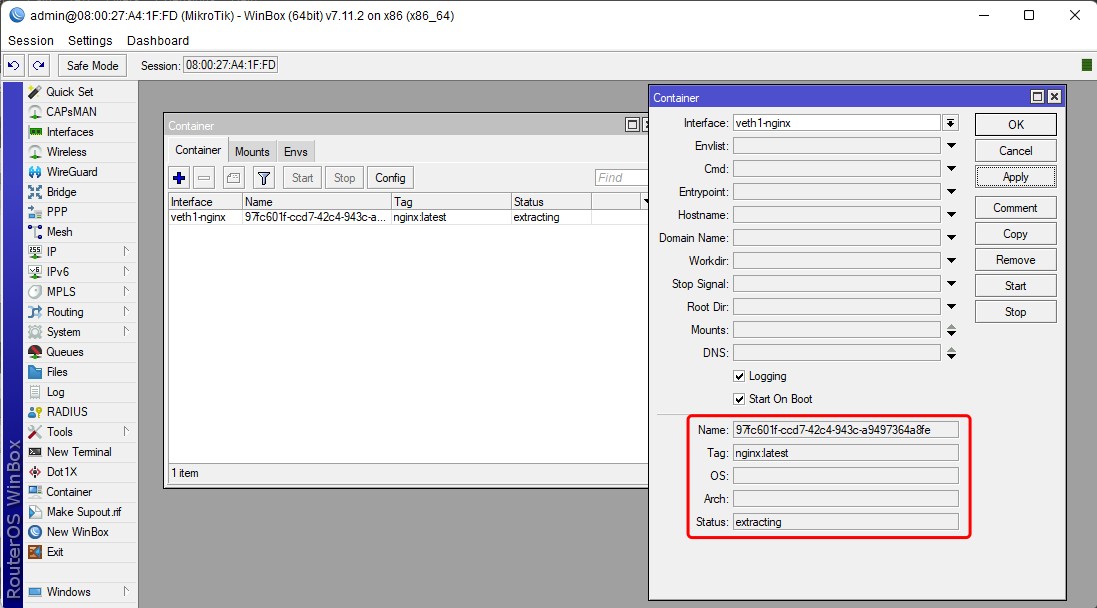Click the filter funnel icon
Viewport: 1097px width, 608px height.
[x=263, y=178]
